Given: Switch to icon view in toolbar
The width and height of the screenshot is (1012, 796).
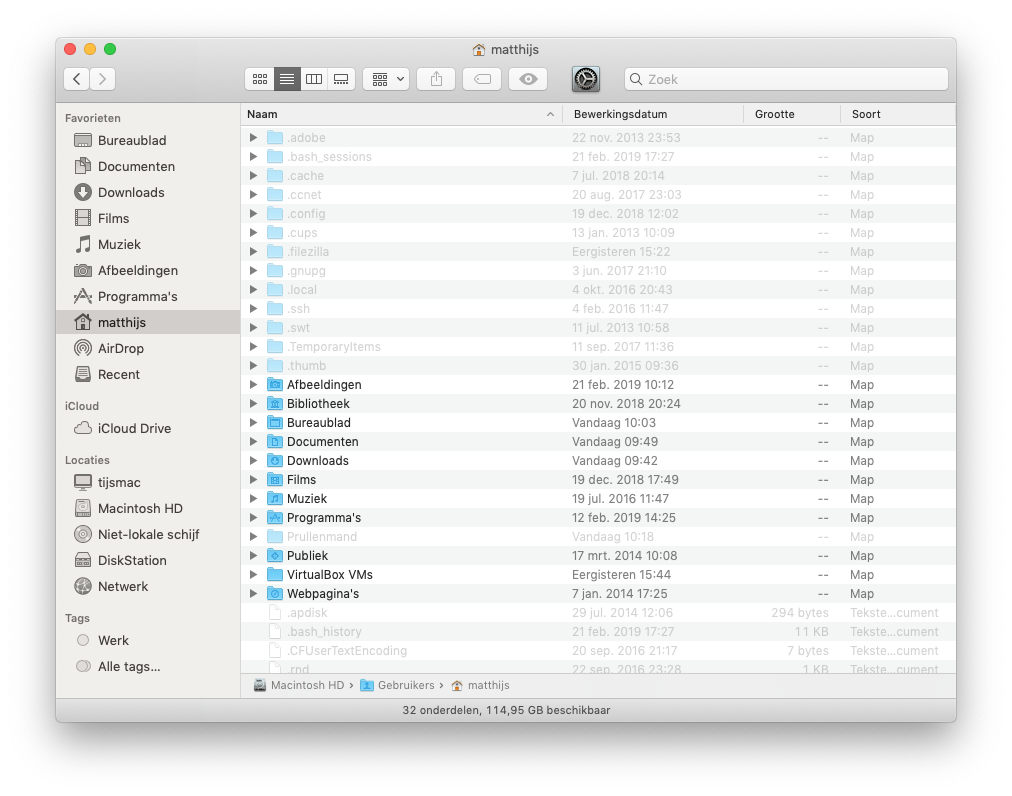Looking at the screenshot, I should tap(259, 79).
